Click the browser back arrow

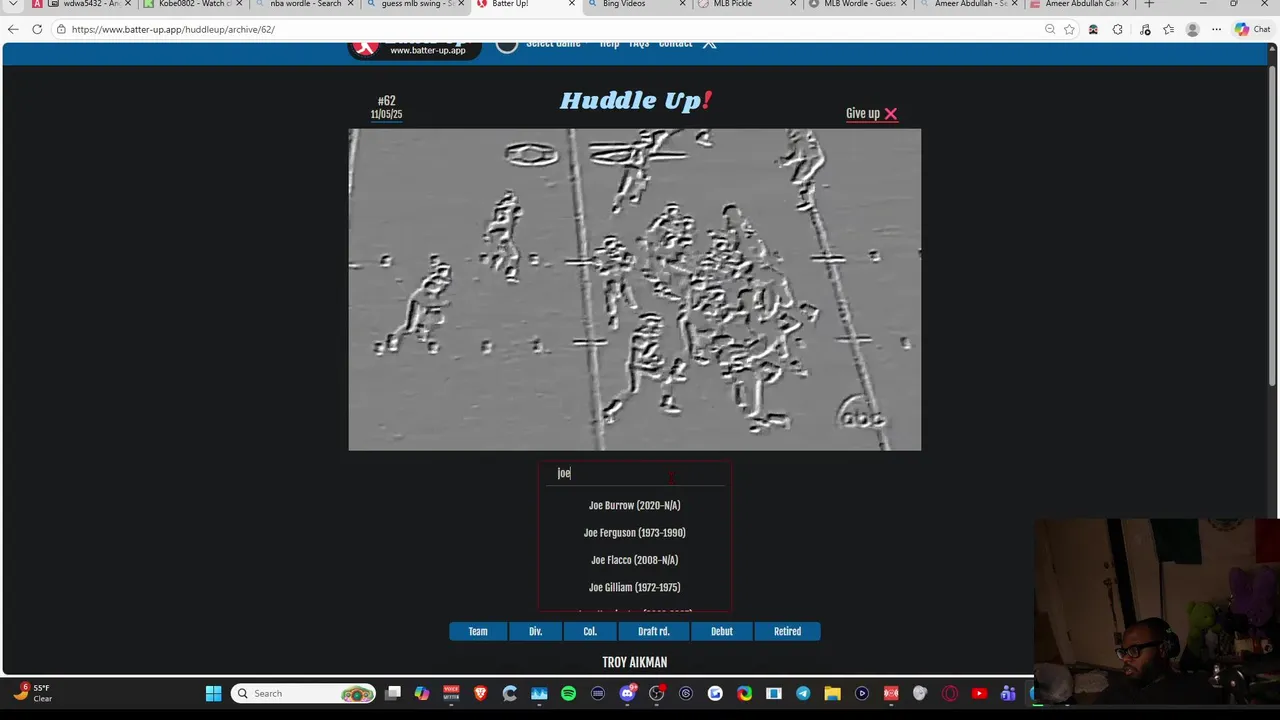13,29
